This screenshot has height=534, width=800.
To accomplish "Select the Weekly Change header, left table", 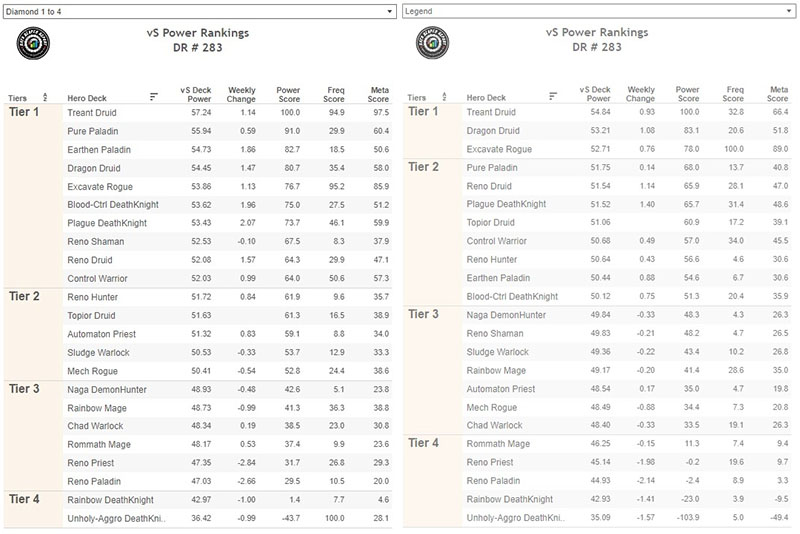I will (x=241, y=94).
